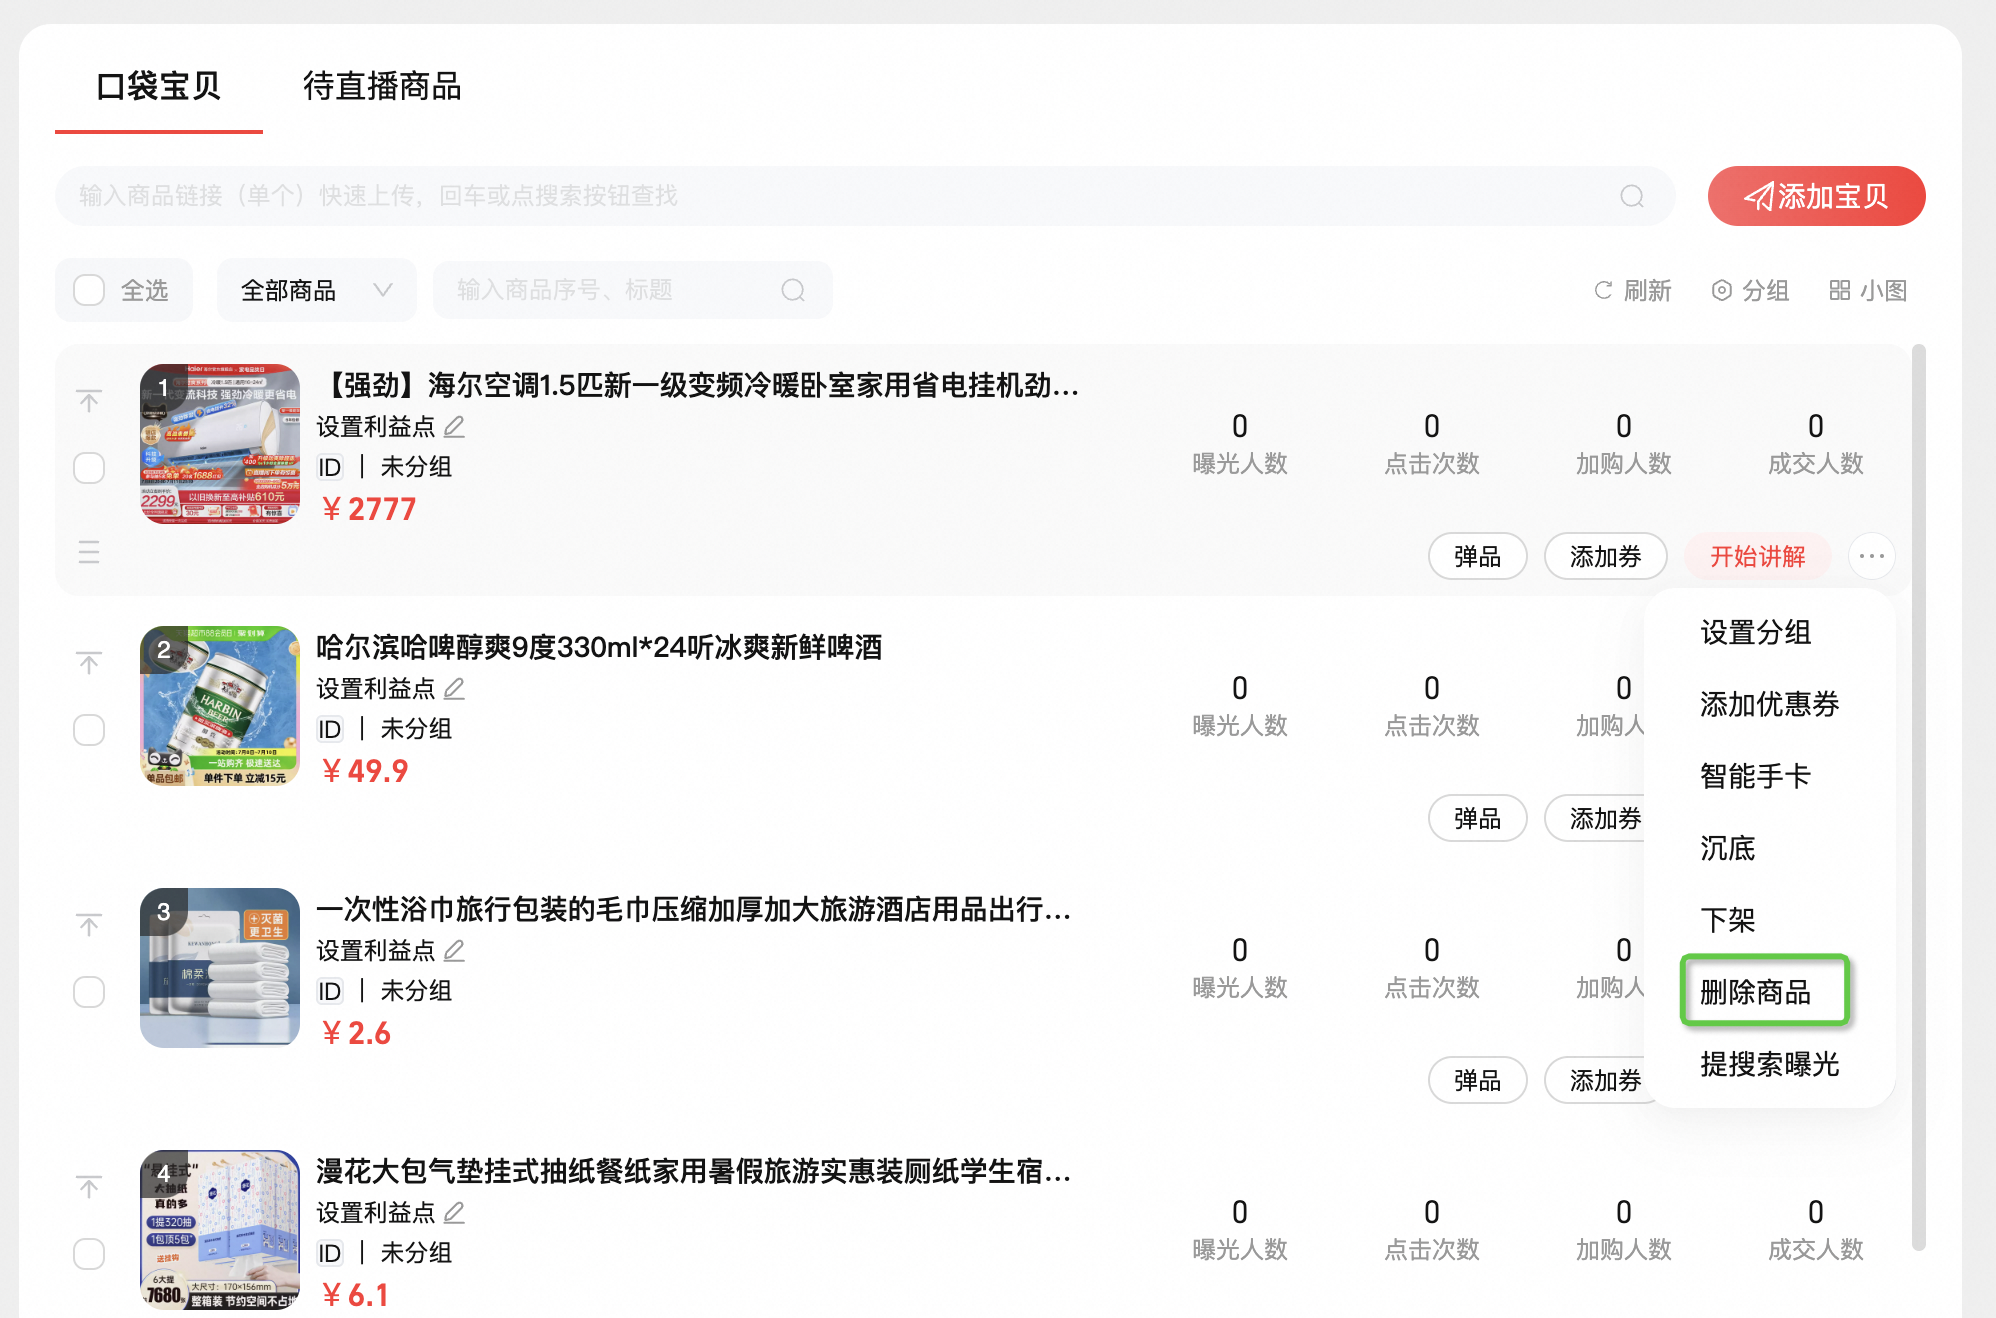1996x1318 pixels.
Task: Choose 提搜索曝光 from the menu
Action: pyautogui.click(x=1770, y=1064)
